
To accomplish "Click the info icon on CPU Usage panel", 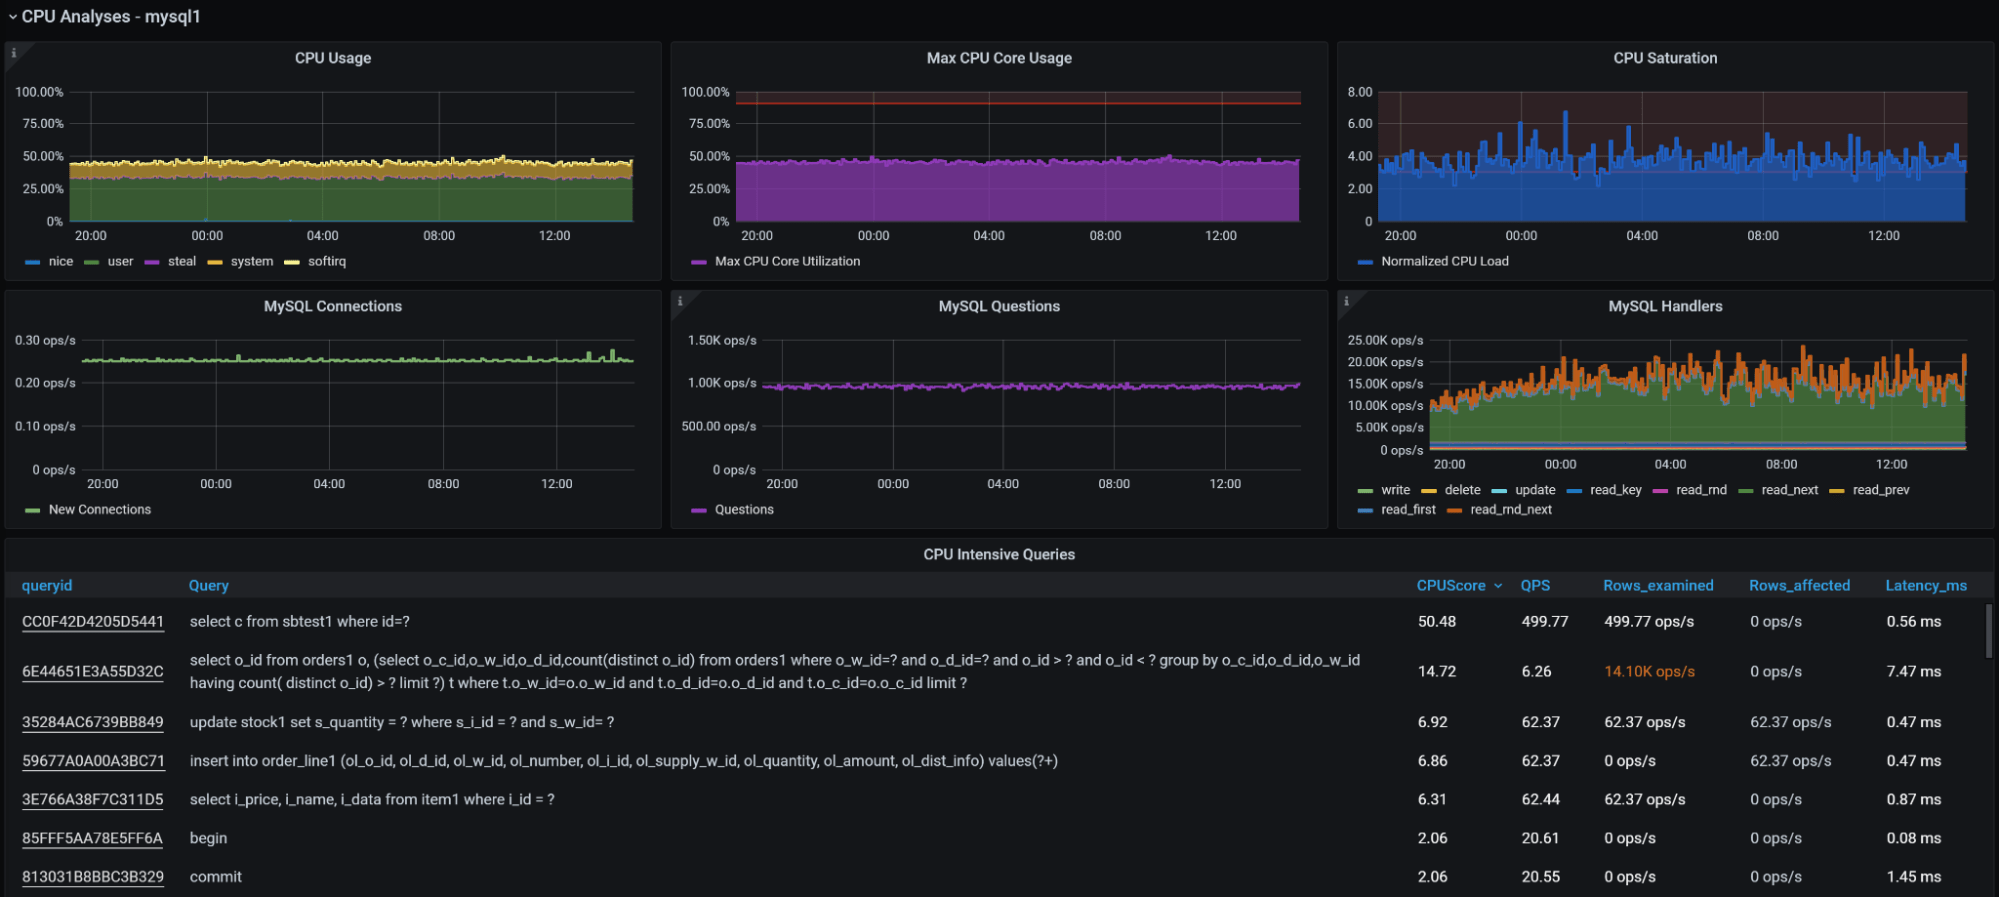I will click(14, 53).
